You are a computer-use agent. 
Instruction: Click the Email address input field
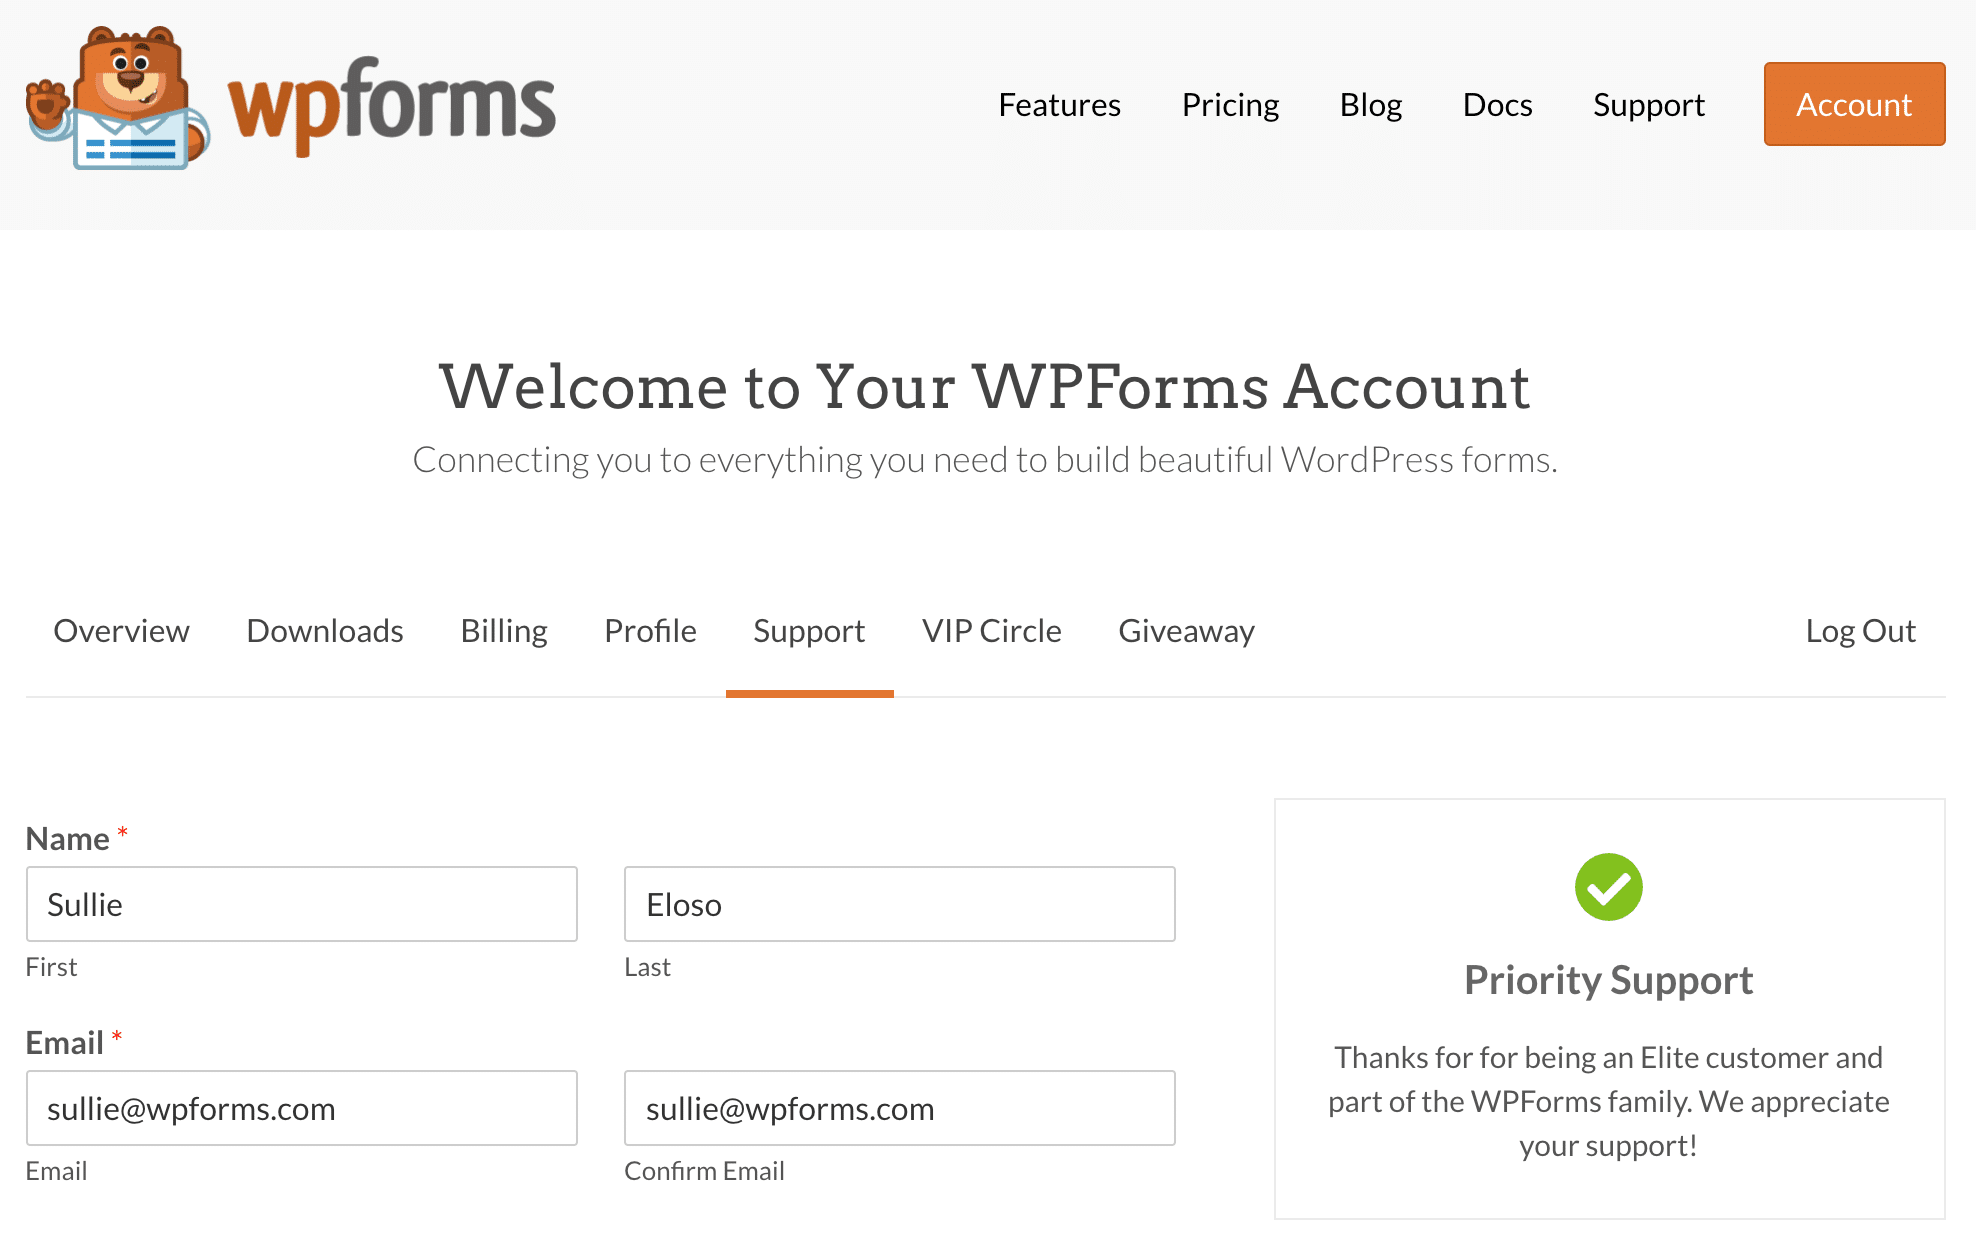(x=302, y=1108)
